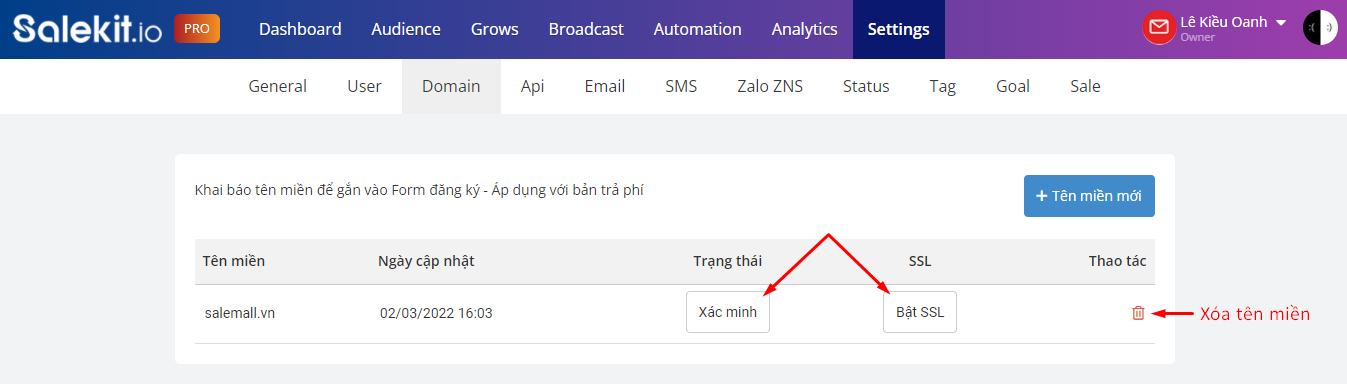Image resolution: width=1347 pixels, height=384 pixels.
Task: Switch to the SMS tab
Action: [681, 86]
